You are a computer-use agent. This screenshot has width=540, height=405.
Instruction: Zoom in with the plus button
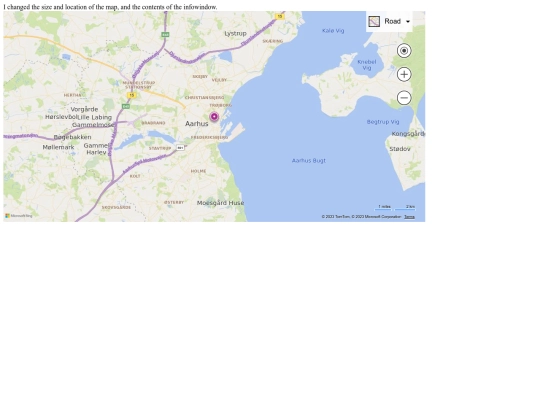[x=404, y=74]
